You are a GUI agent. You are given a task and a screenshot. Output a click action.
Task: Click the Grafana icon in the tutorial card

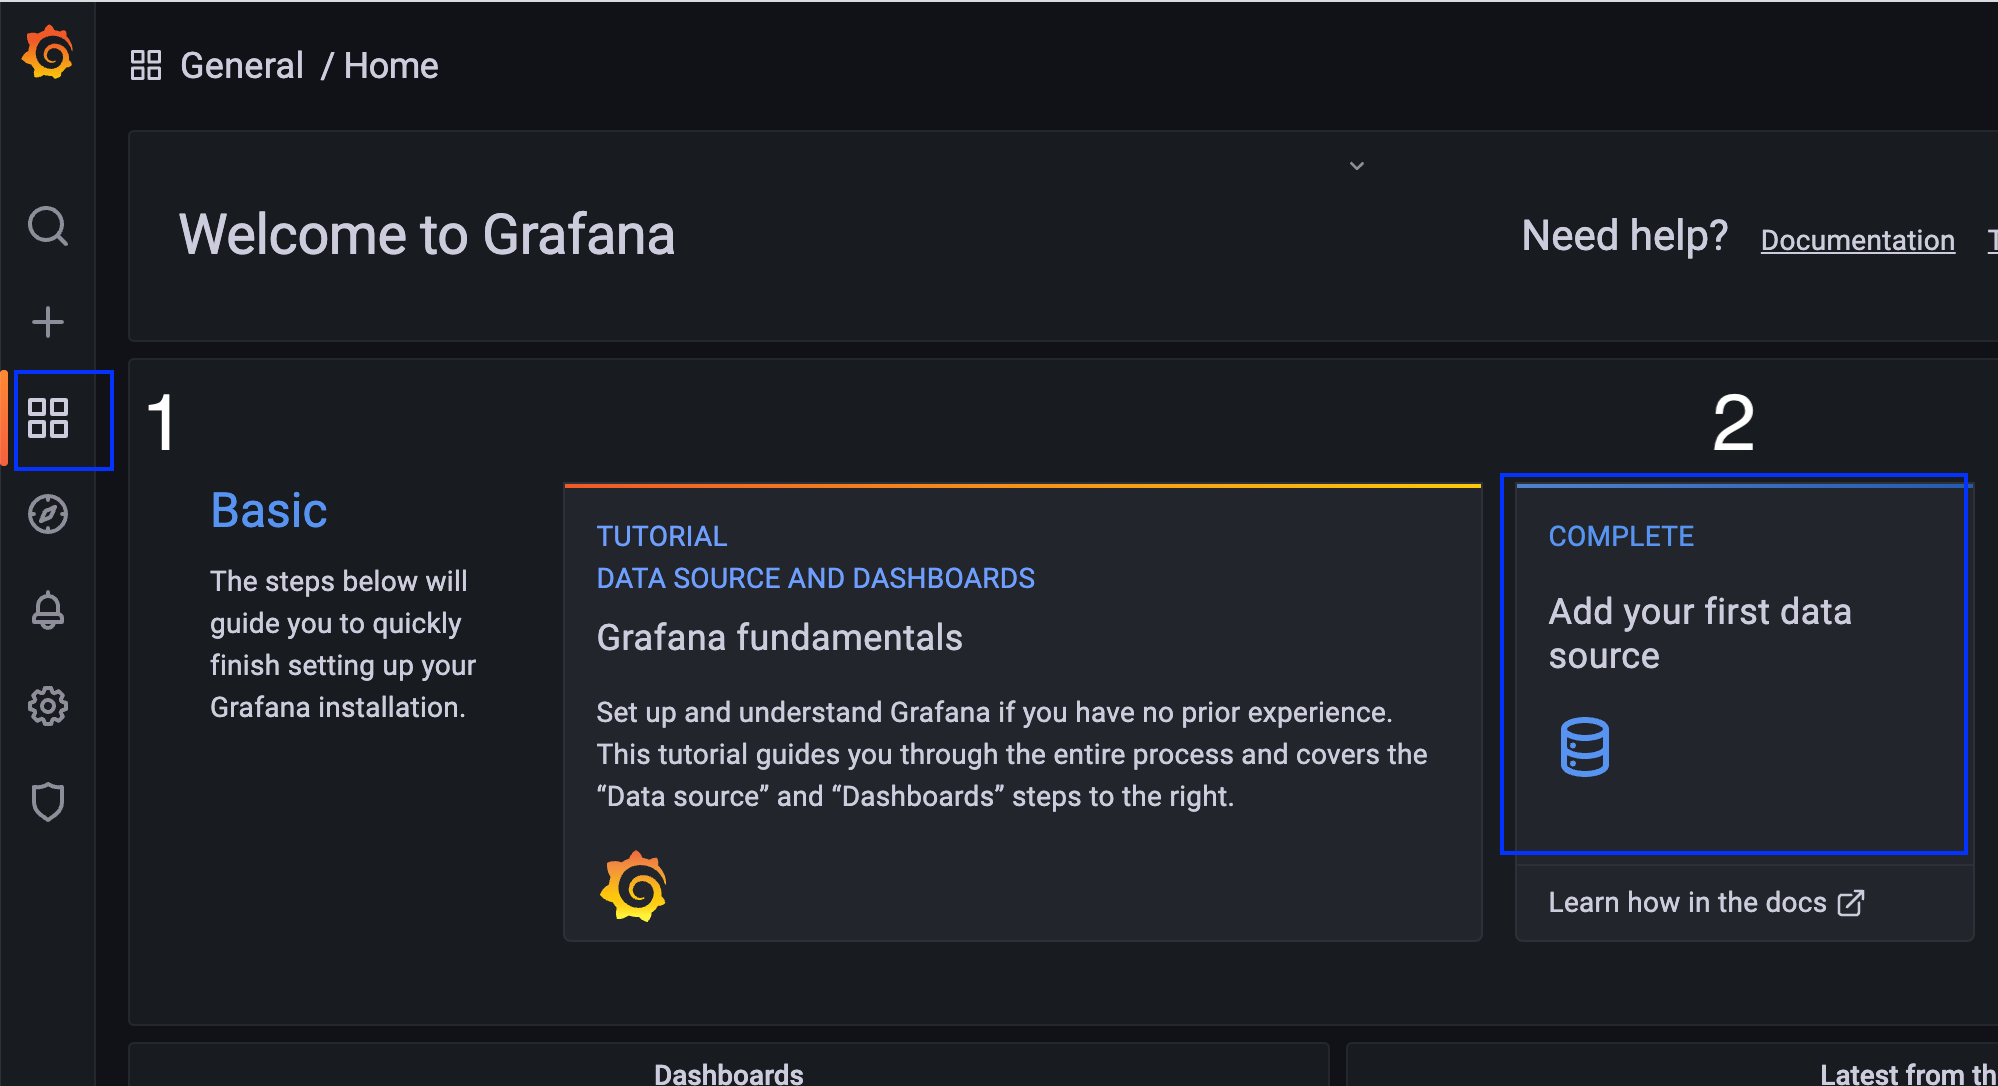point(633,886)
